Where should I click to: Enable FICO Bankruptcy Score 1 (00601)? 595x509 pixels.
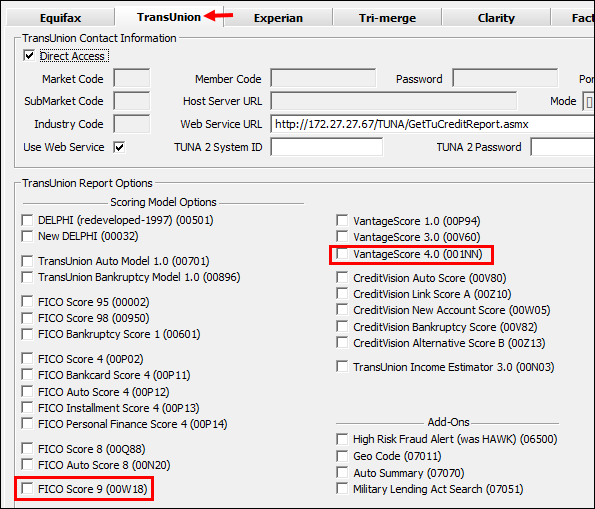[x=27, y=334]
